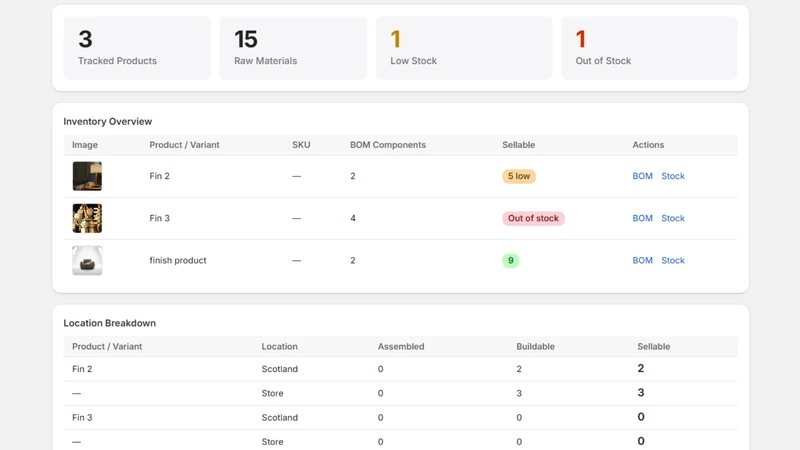Image resolution: width=800 pixels, height=450 pixels.
Task: Click 'Fin 2' in Location Breakdown table
Action: 82,369
